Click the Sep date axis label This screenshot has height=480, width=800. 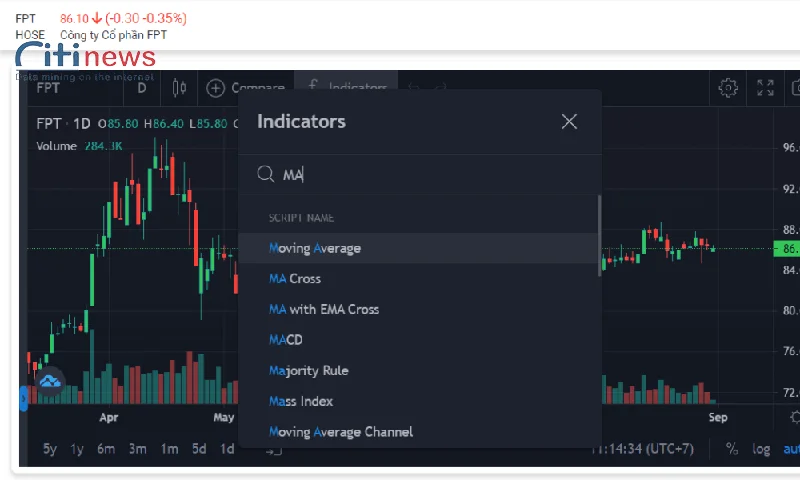coord(718,417)
